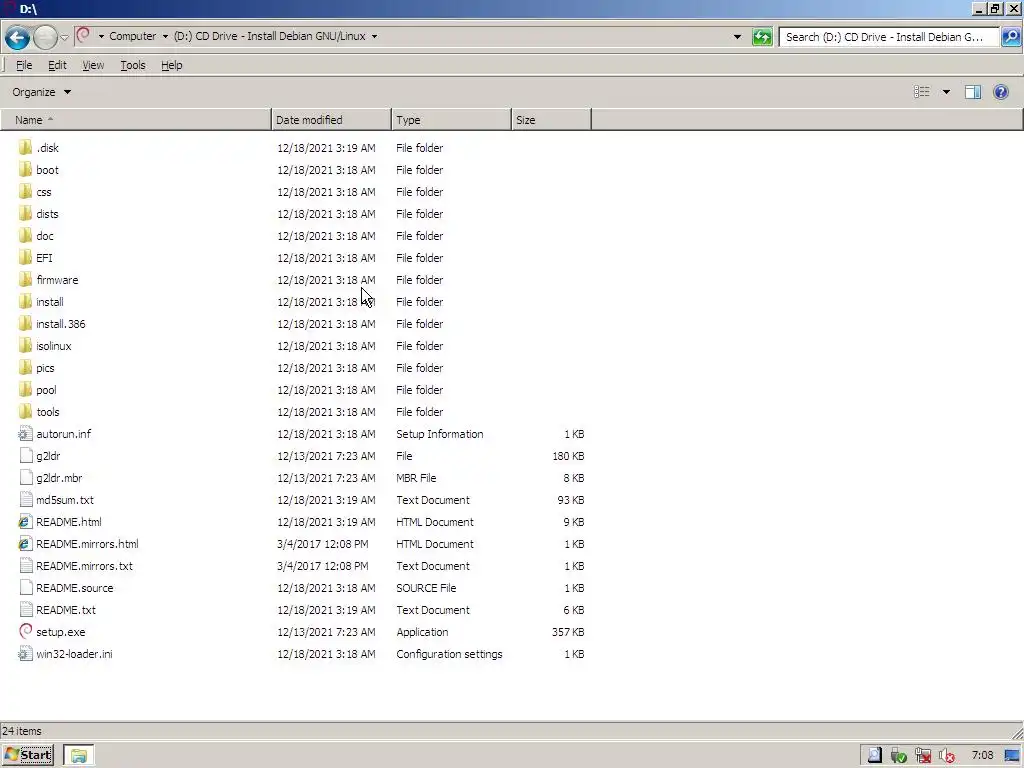Select the README.txt file name
Viewport: 1024px width, 768px height.
(x=66, y=610)
